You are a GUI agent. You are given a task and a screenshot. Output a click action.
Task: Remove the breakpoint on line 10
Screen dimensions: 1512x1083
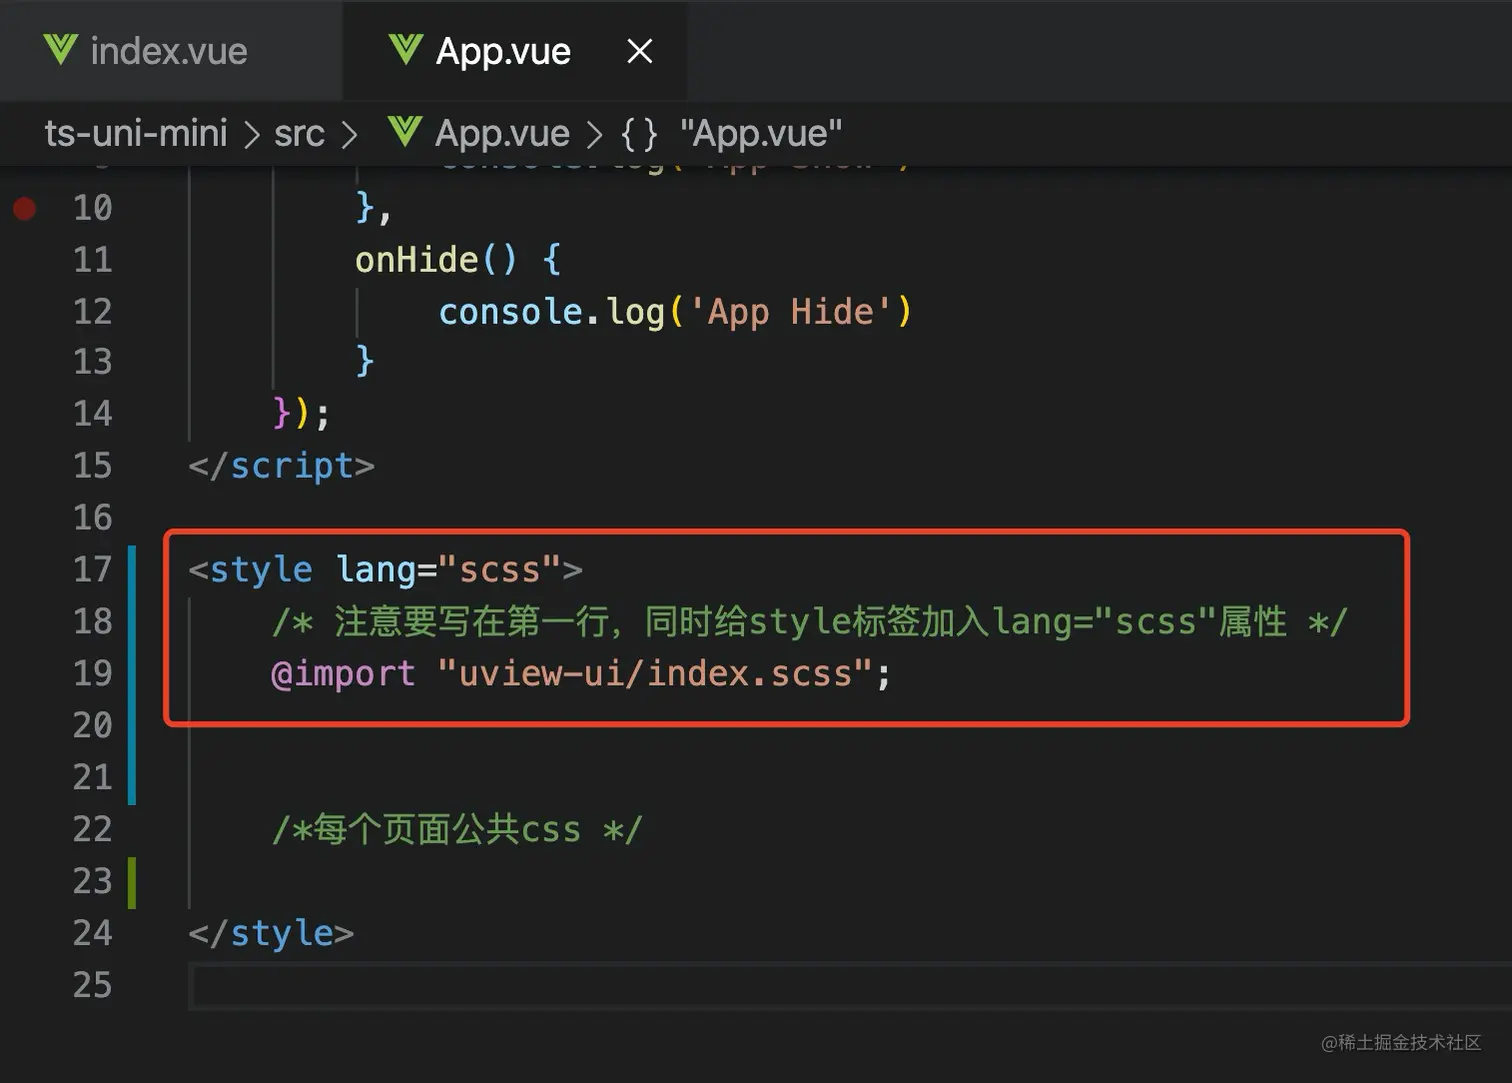click(x=25, y=208)
